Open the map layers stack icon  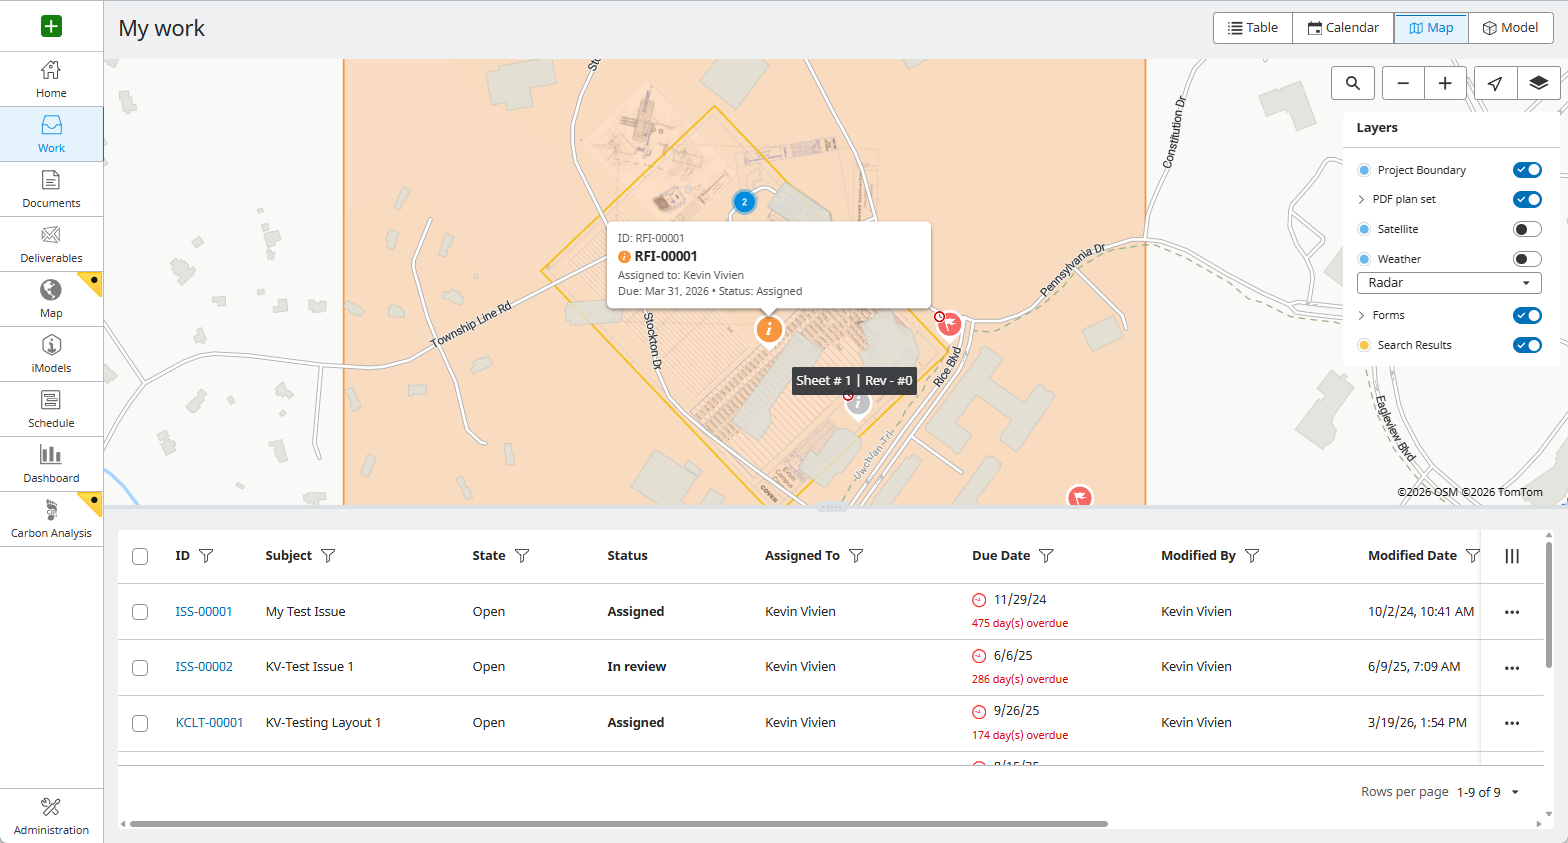[1538, 83]
